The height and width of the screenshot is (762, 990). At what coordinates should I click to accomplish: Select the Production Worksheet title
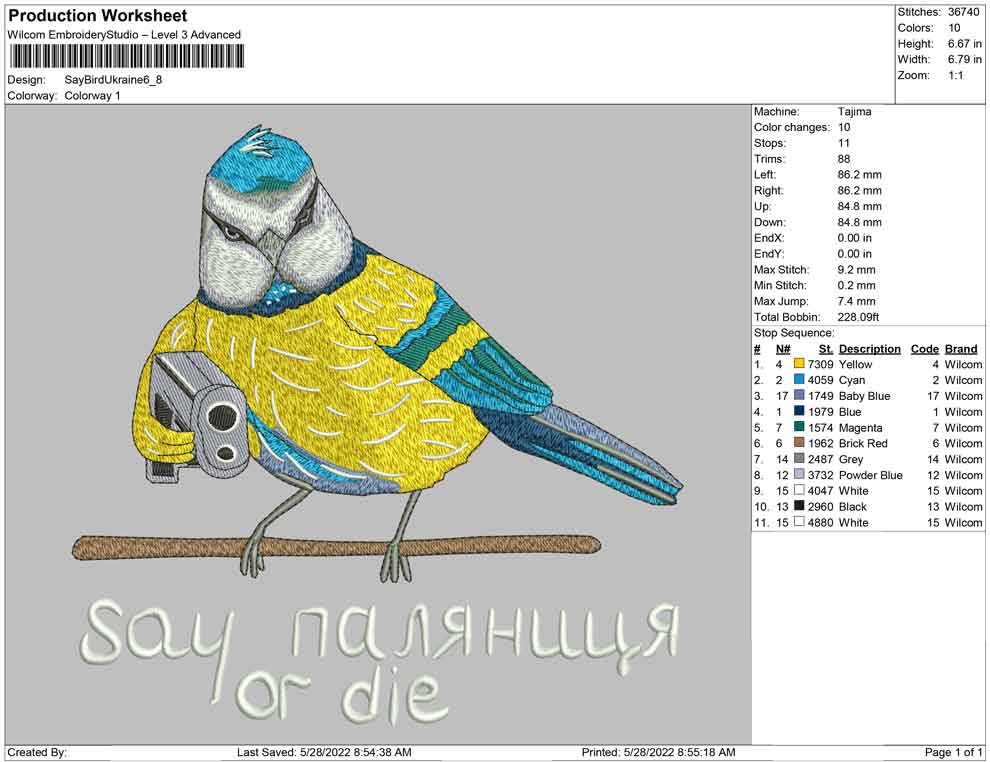(x=97, y=16)
